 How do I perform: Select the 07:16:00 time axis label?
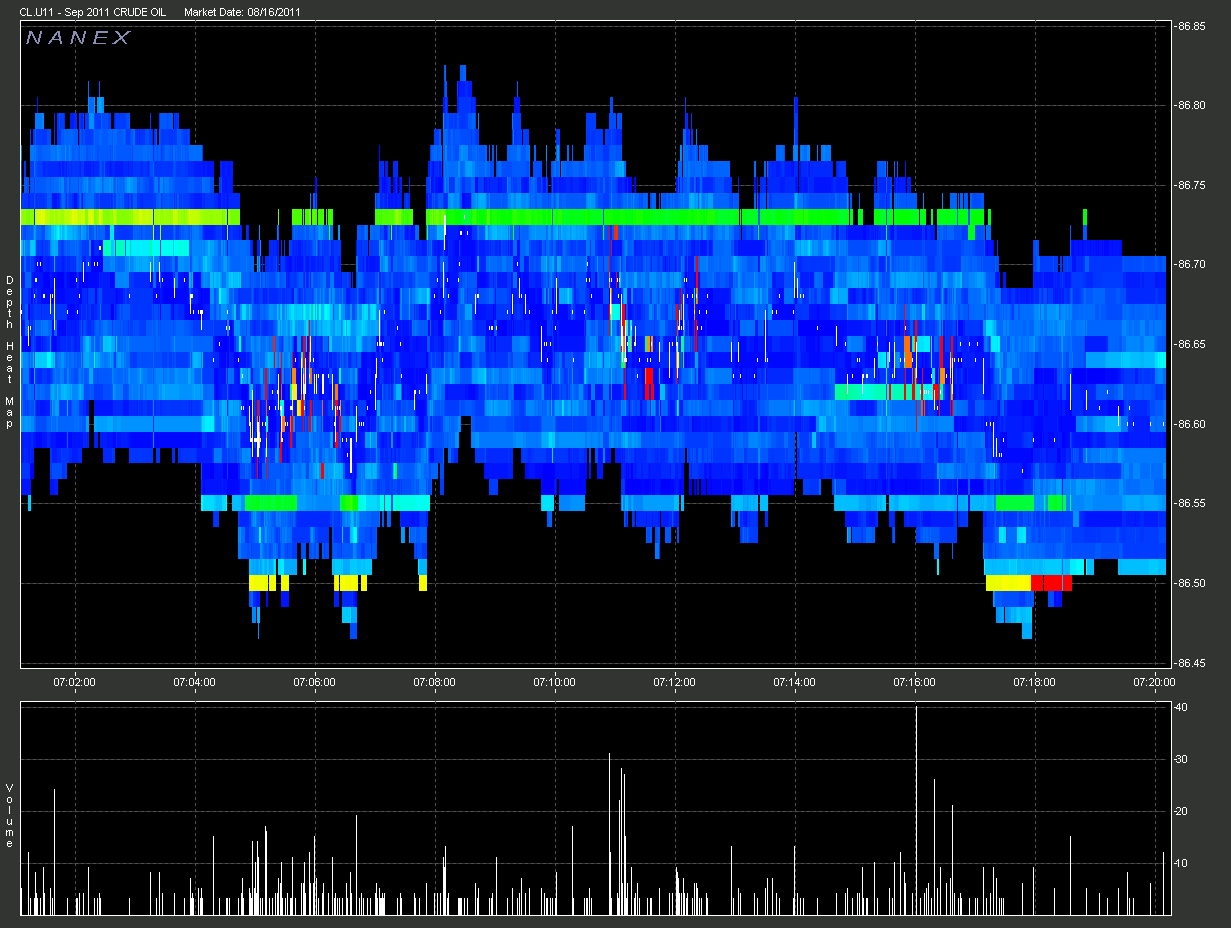click(915, 682)
